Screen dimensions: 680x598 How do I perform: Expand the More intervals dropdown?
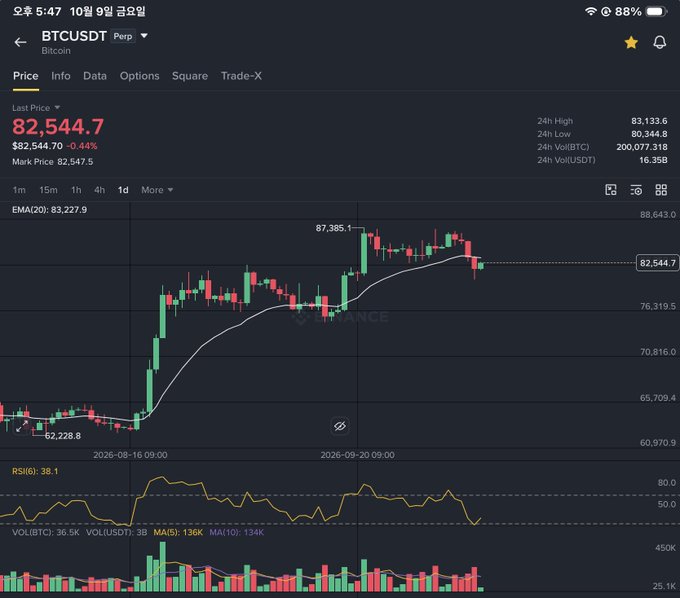[157, 190]
